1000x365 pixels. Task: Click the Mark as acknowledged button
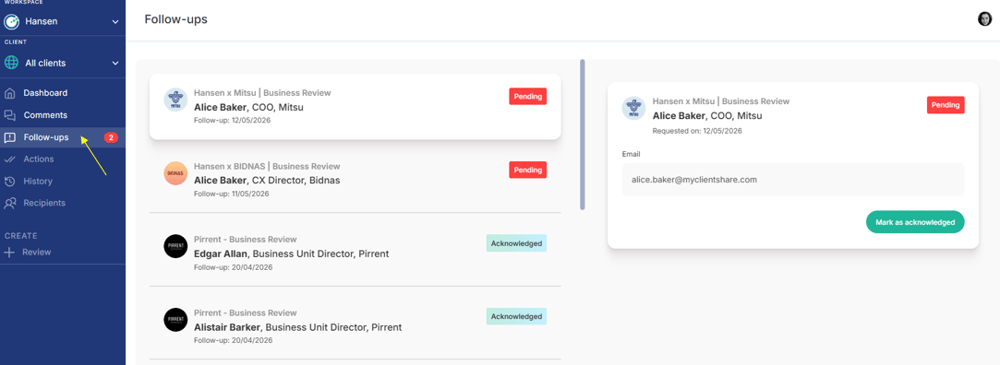click(915, 222)
